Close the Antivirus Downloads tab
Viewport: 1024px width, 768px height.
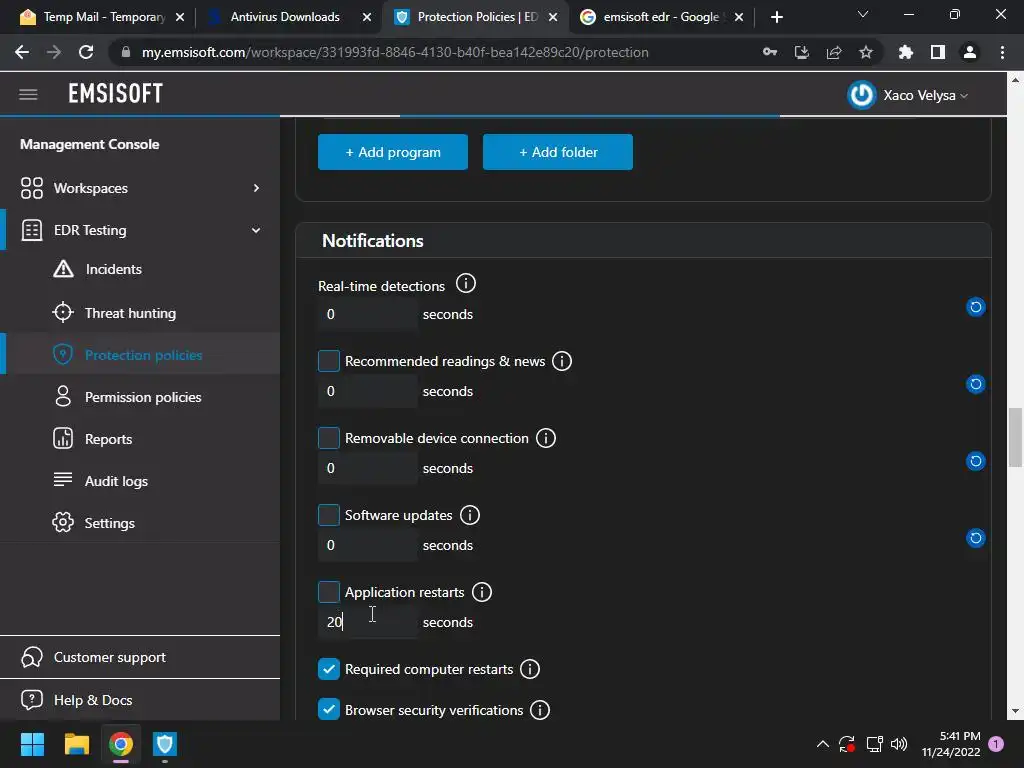click(367, 17)
